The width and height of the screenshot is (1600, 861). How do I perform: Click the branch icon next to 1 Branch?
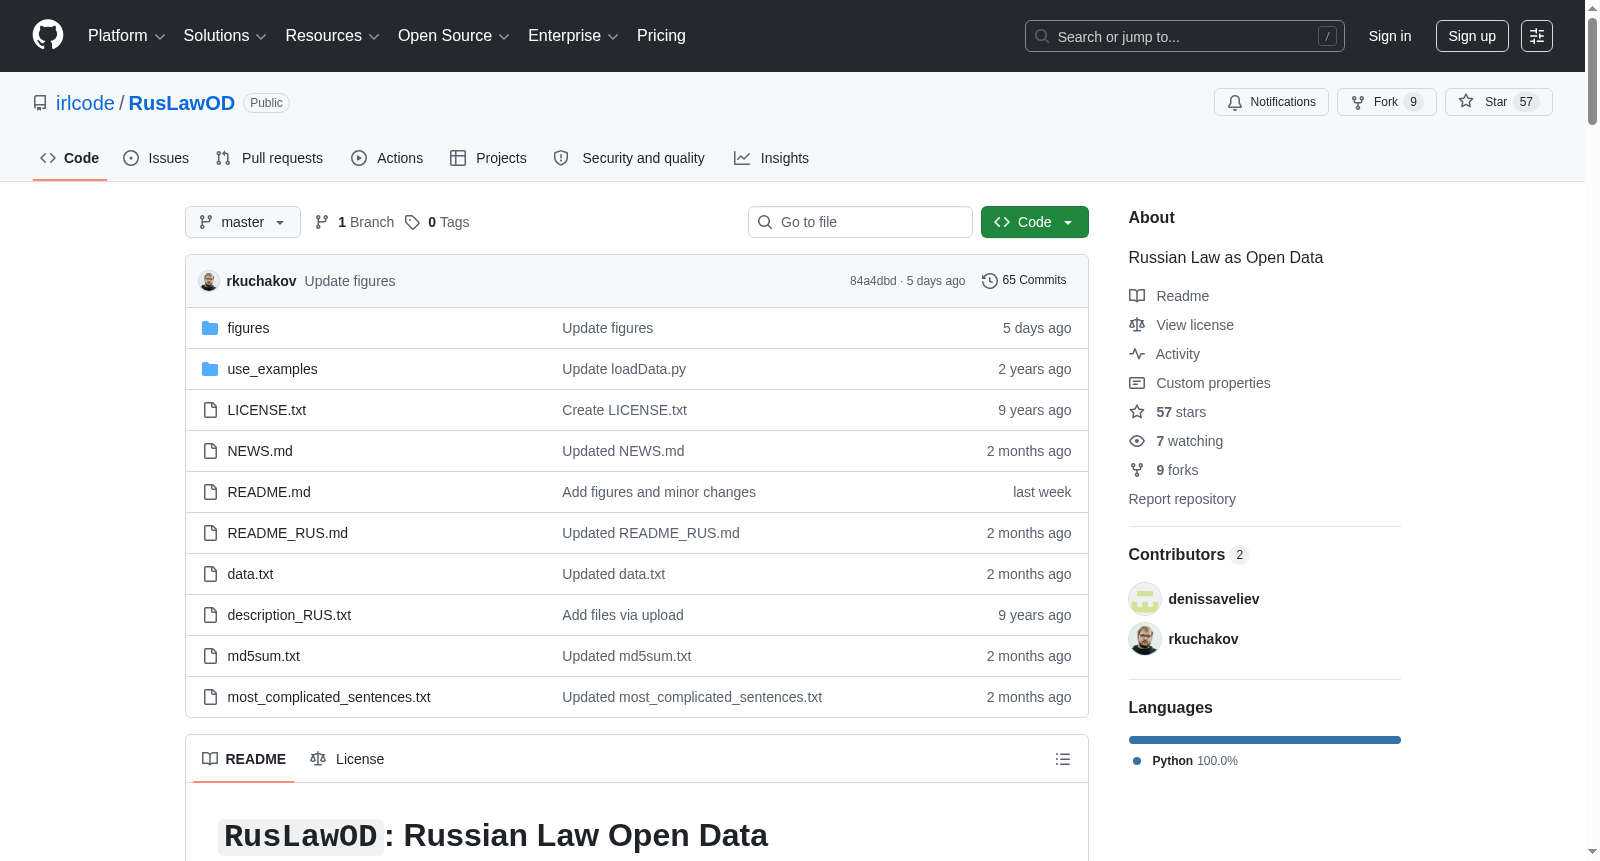pos(322,222)
